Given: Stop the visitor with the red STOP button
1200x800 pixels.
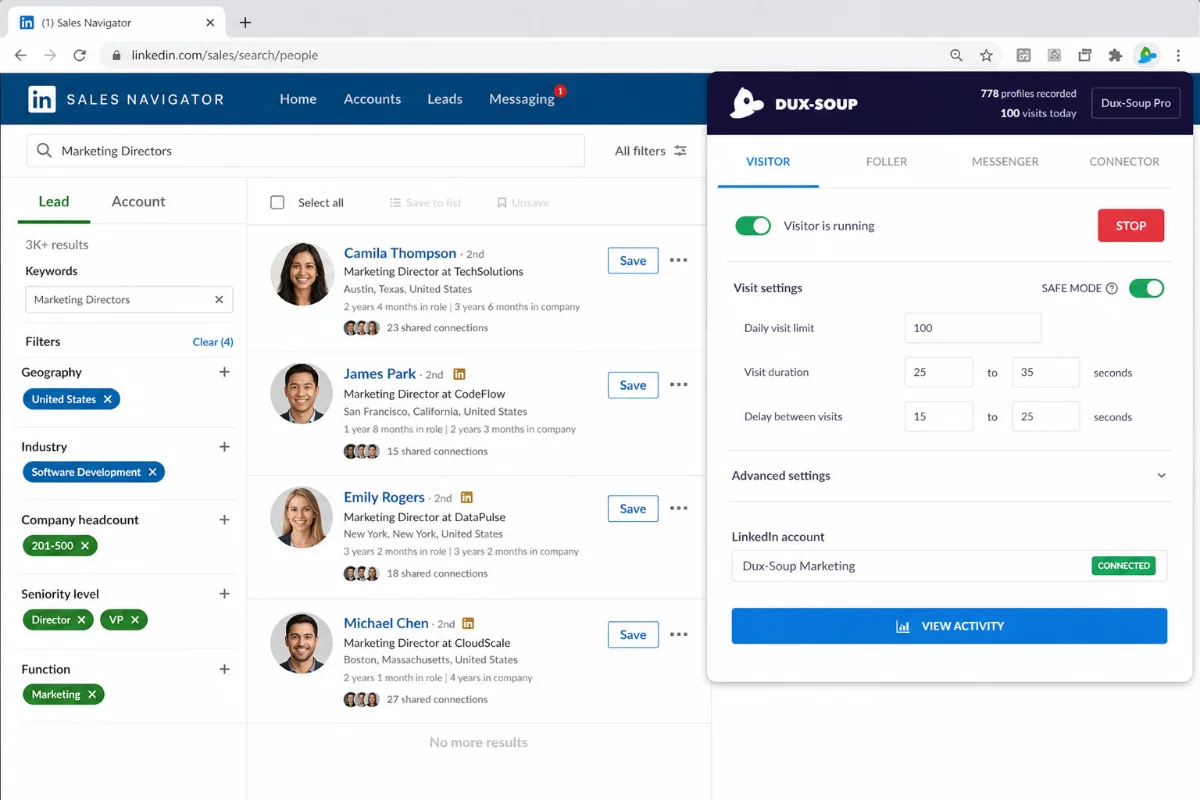Looking at the screenshot, I should tap(1131, 226).
